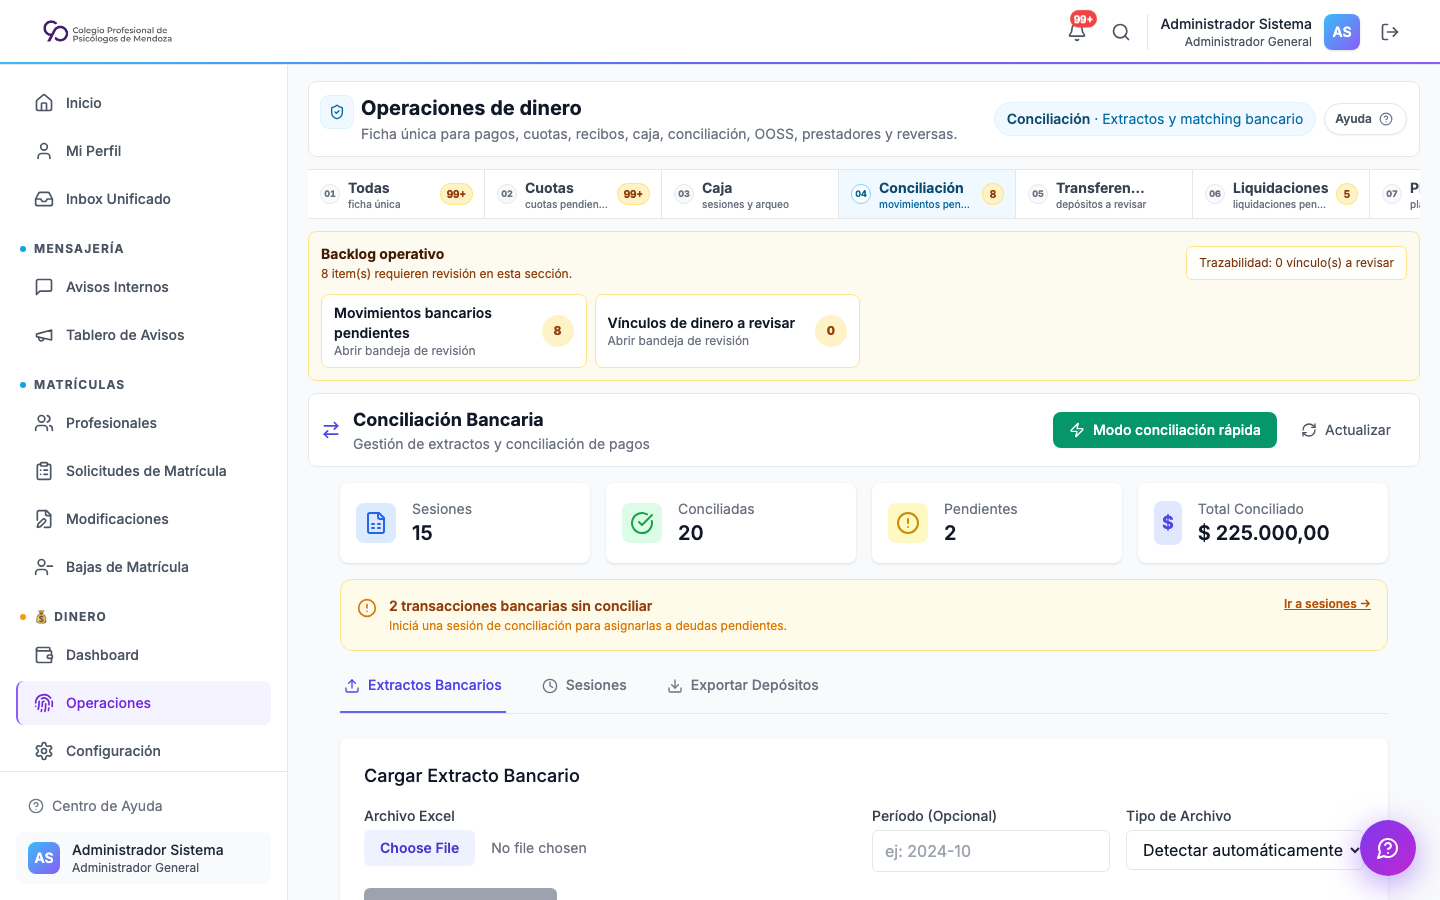Click the swap arrows icon by Conciliación Bancaria
Image resolution: width=1440 pixels, height=900 pixels.
[x=331, y=430]
